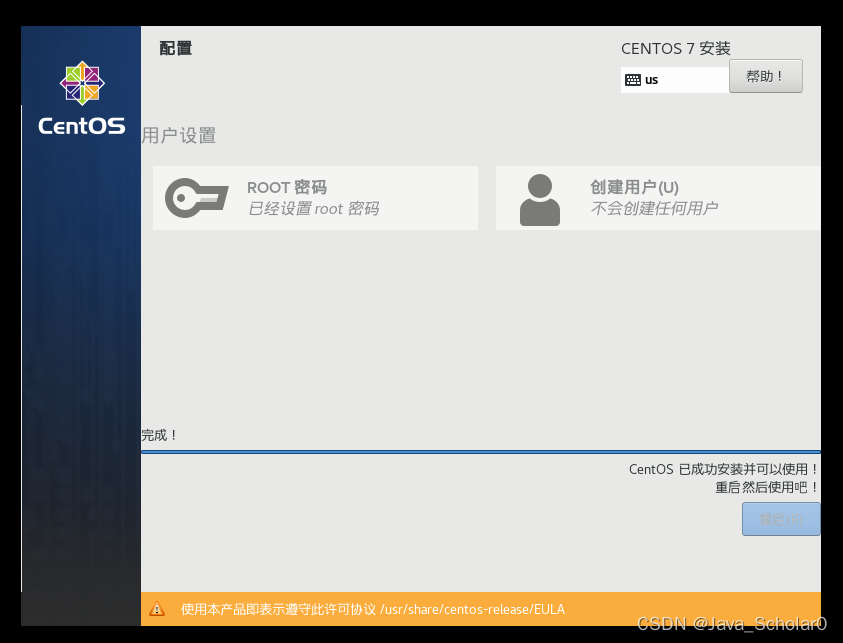This screenshot has height=643, width=843.
Task: Click the ROOT password key icon
Action: click(x=196, y=198)
